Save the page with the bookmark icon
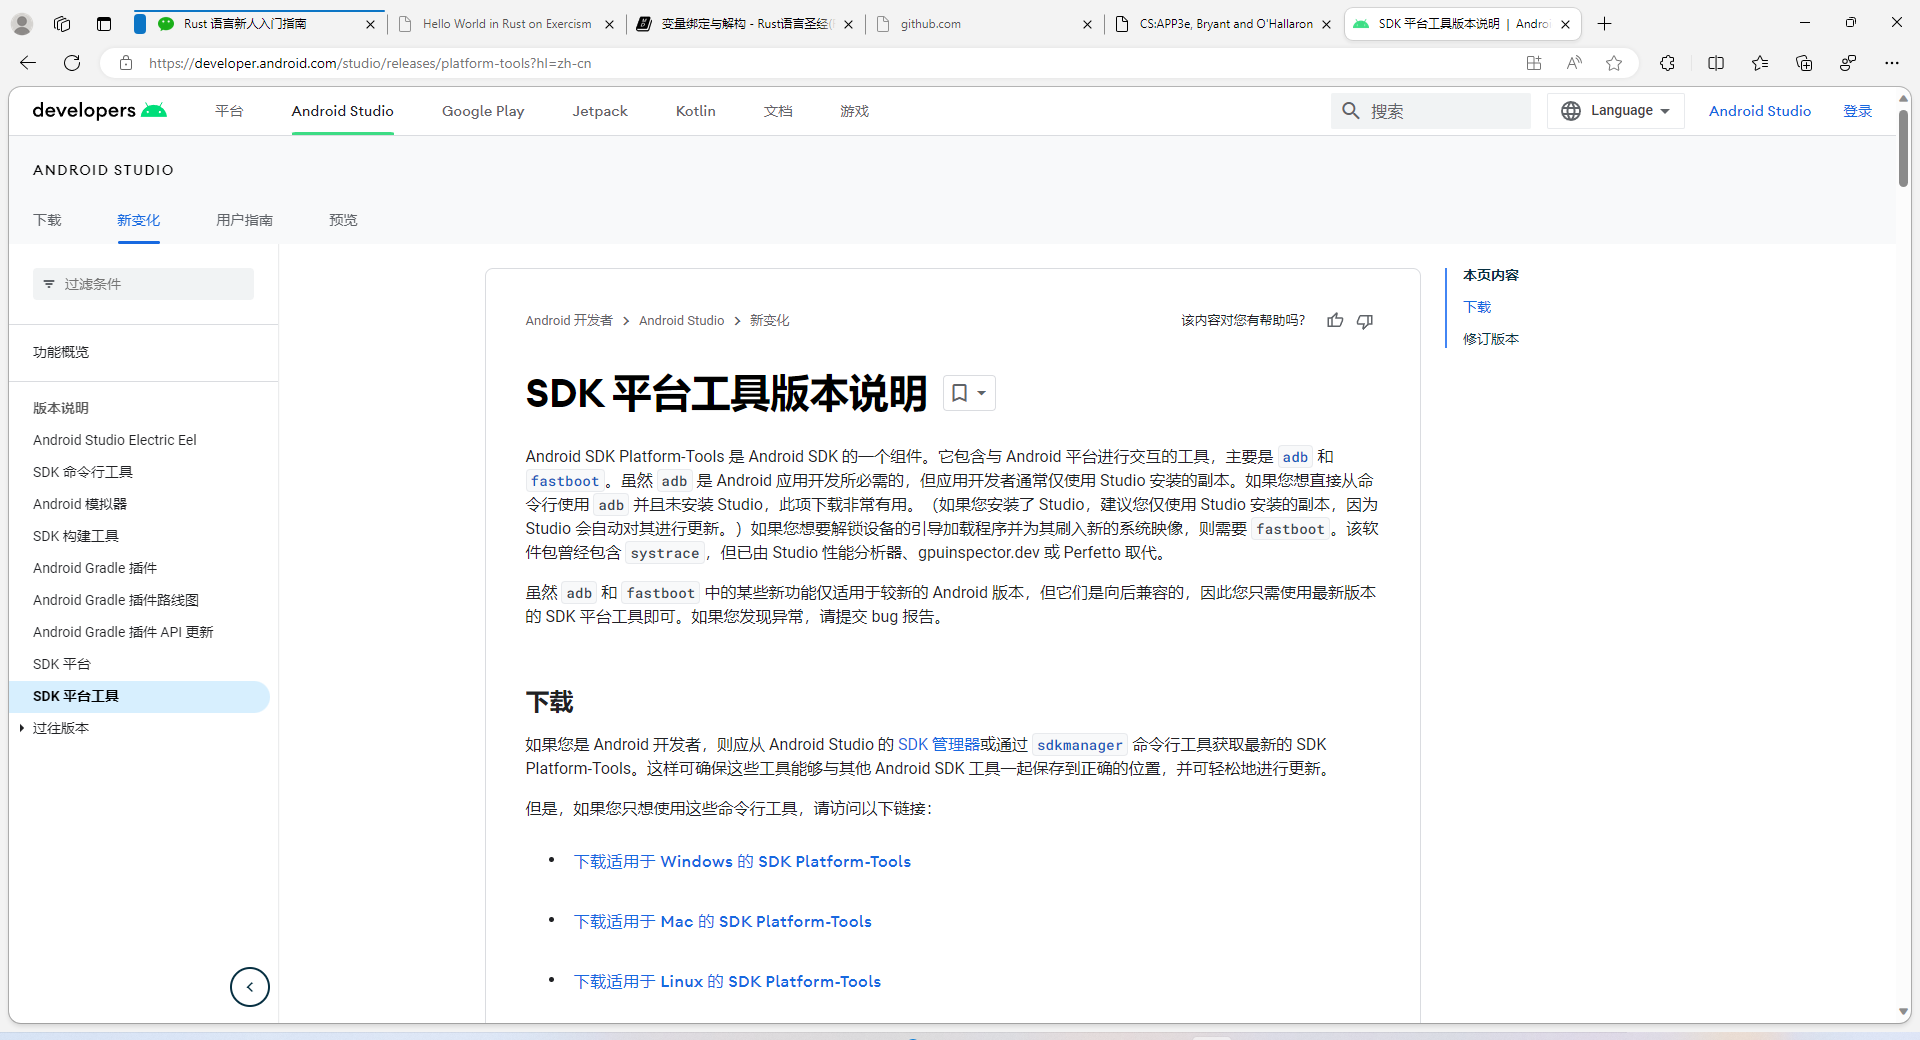The height and width of the screenshot is (1040, 1920). click(x=960, y=392)
